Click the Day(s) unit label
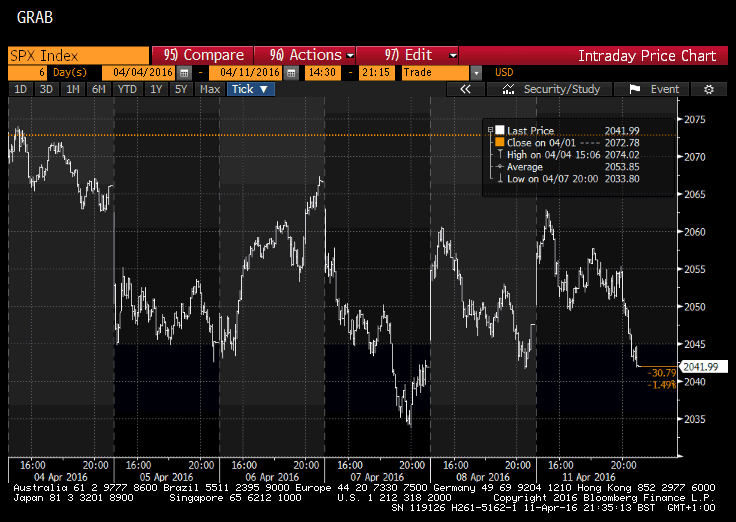This screenshot has height=522, width=736. click(x=69, y=73)
